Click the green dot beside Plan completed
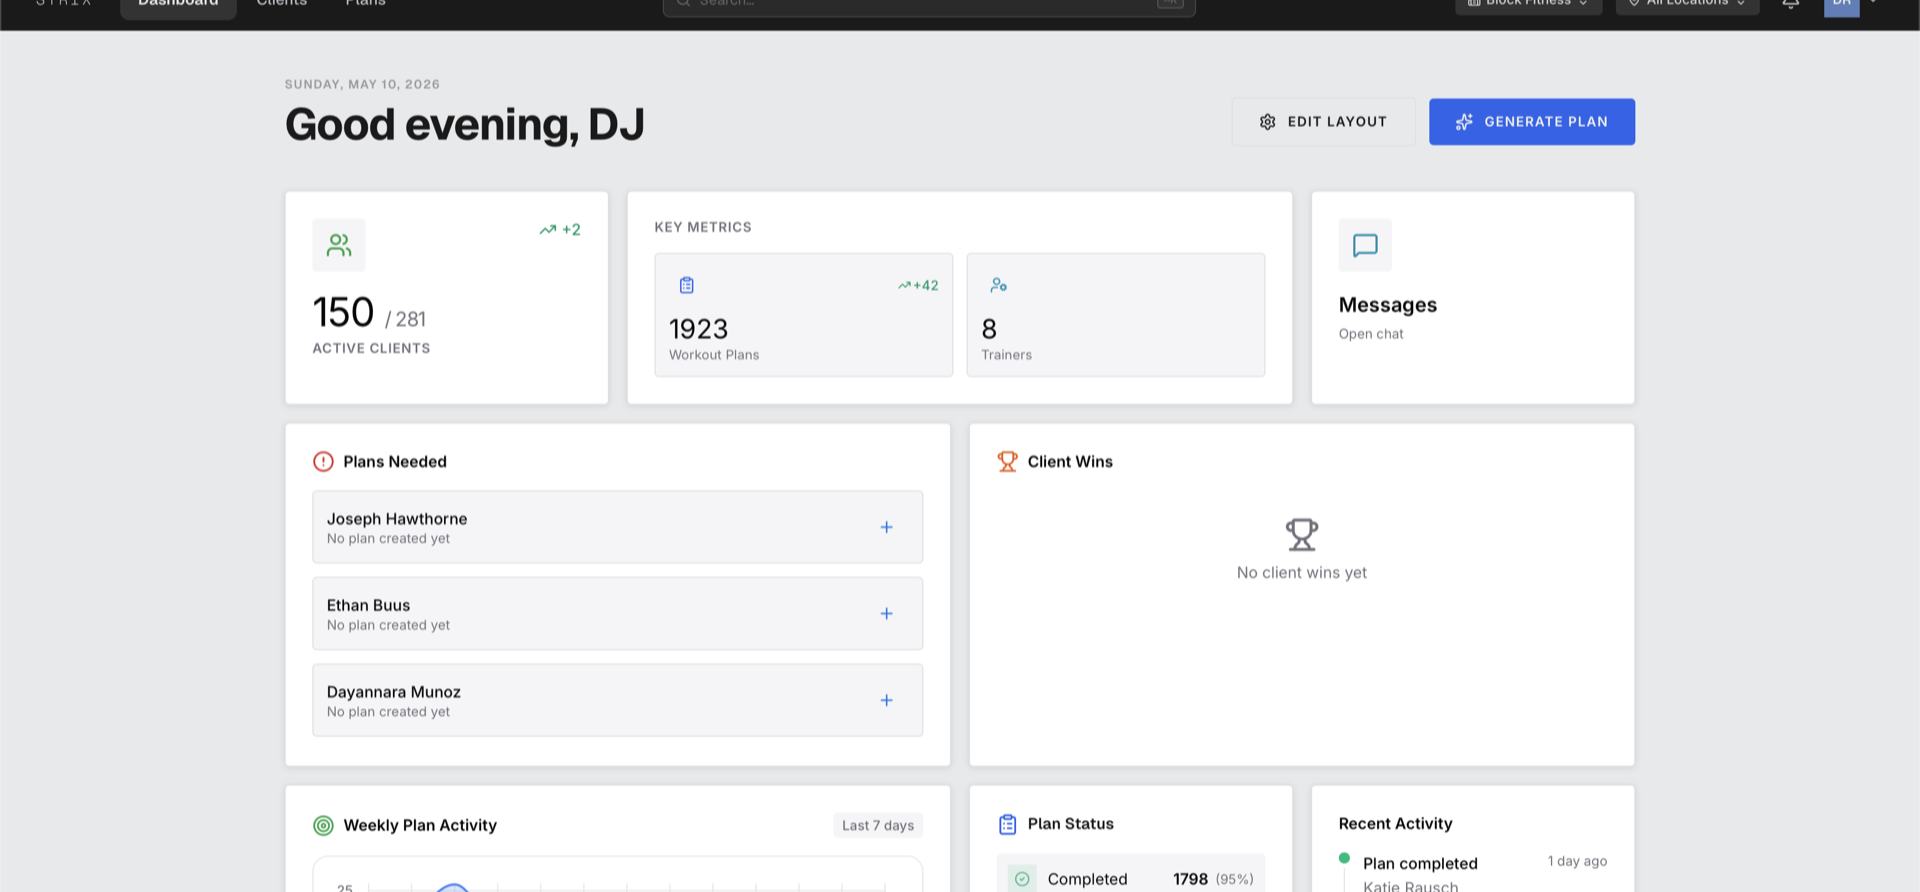Viewport: 1920px width, 892px height. tap(1344, 859)
